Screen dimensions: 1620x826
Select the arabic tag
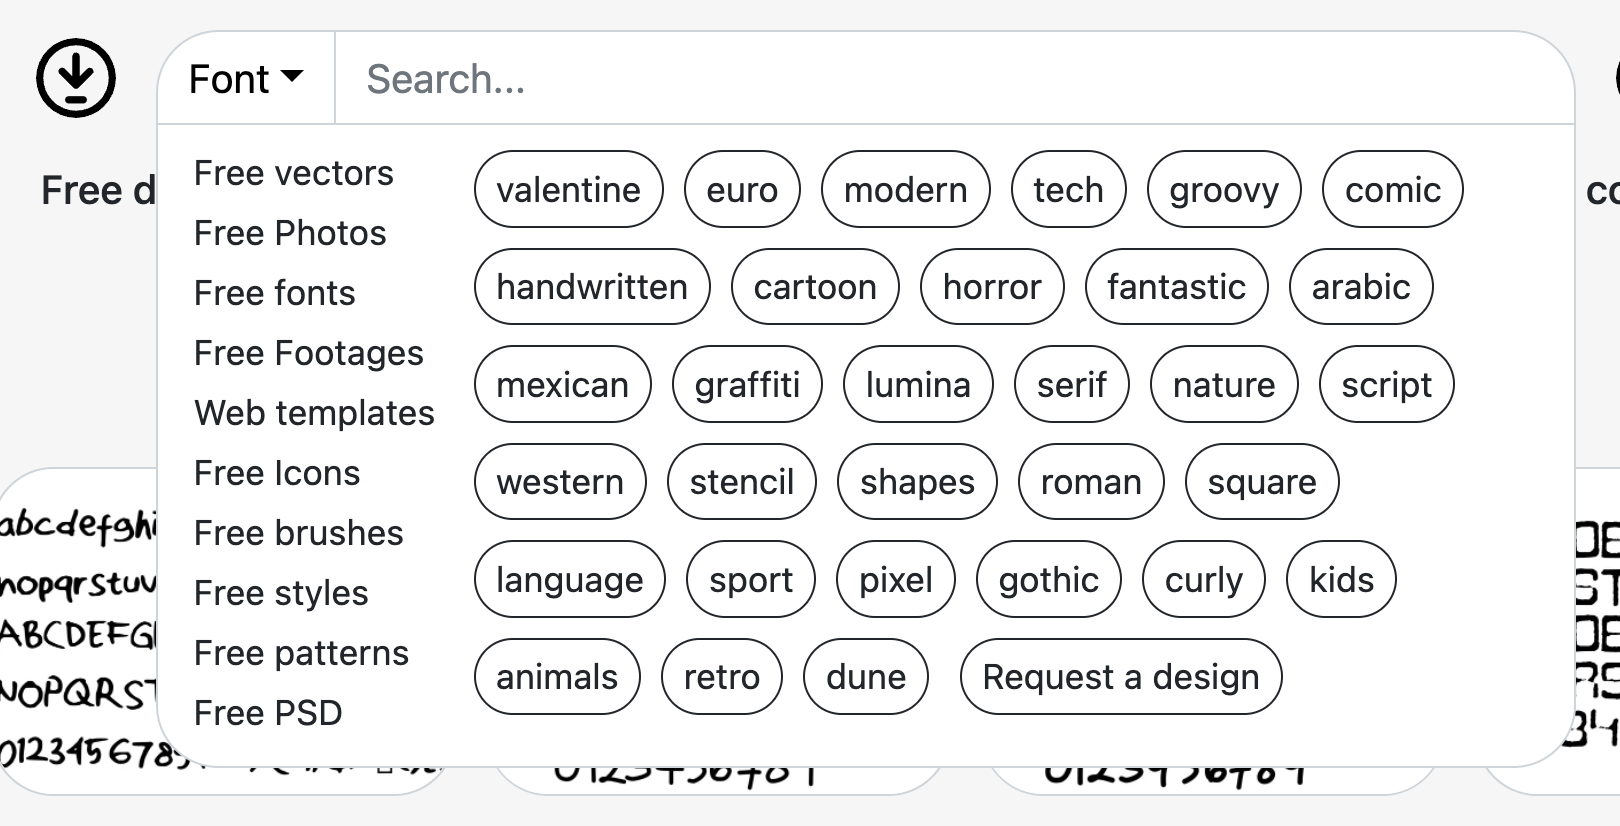pos(1360,287)
